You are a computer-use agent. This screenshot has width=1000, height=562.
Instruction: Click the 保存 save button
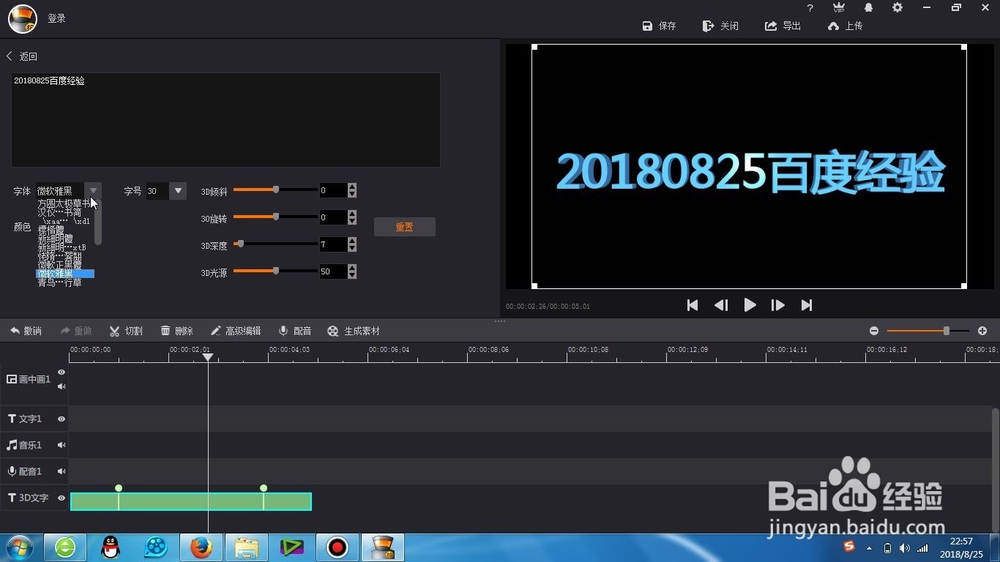[659, 26]
